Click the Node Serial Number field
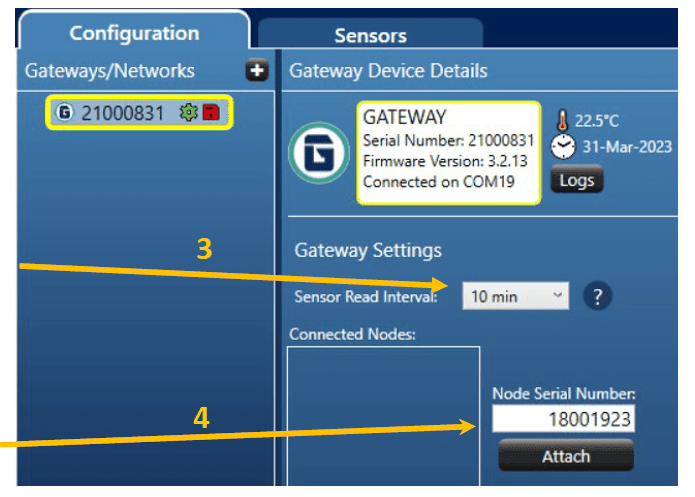 click(x=565, y=419)
